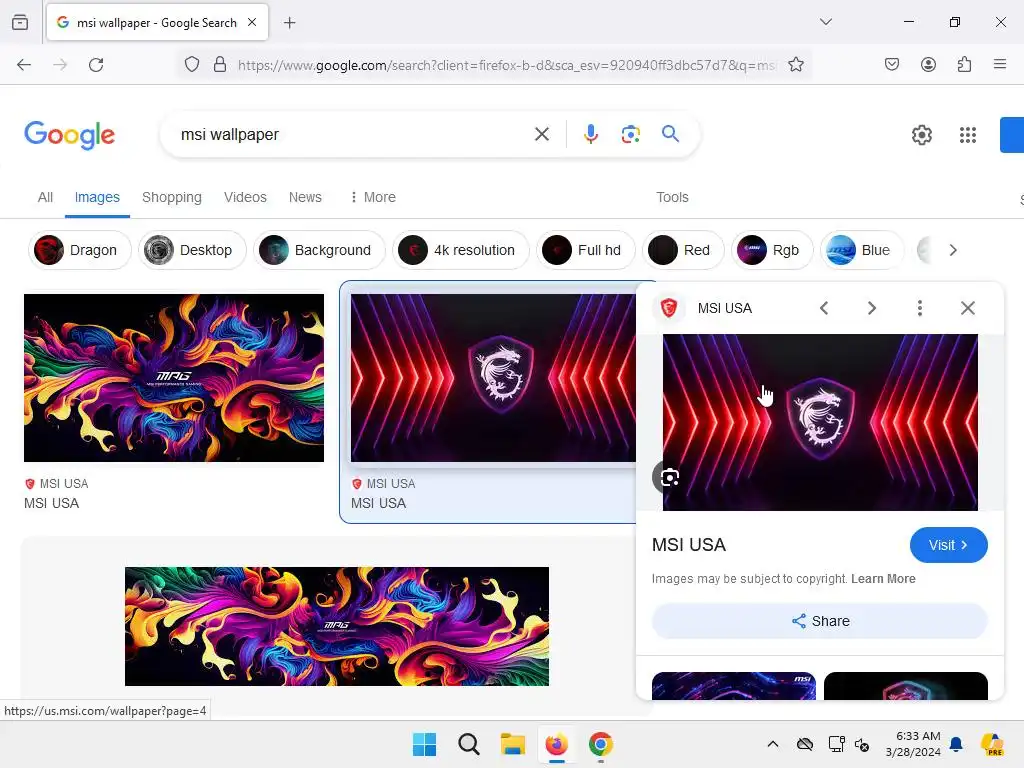Expand the list all tabs chevron
Viewport: 1024px width, 768px height.
(825, 22)
